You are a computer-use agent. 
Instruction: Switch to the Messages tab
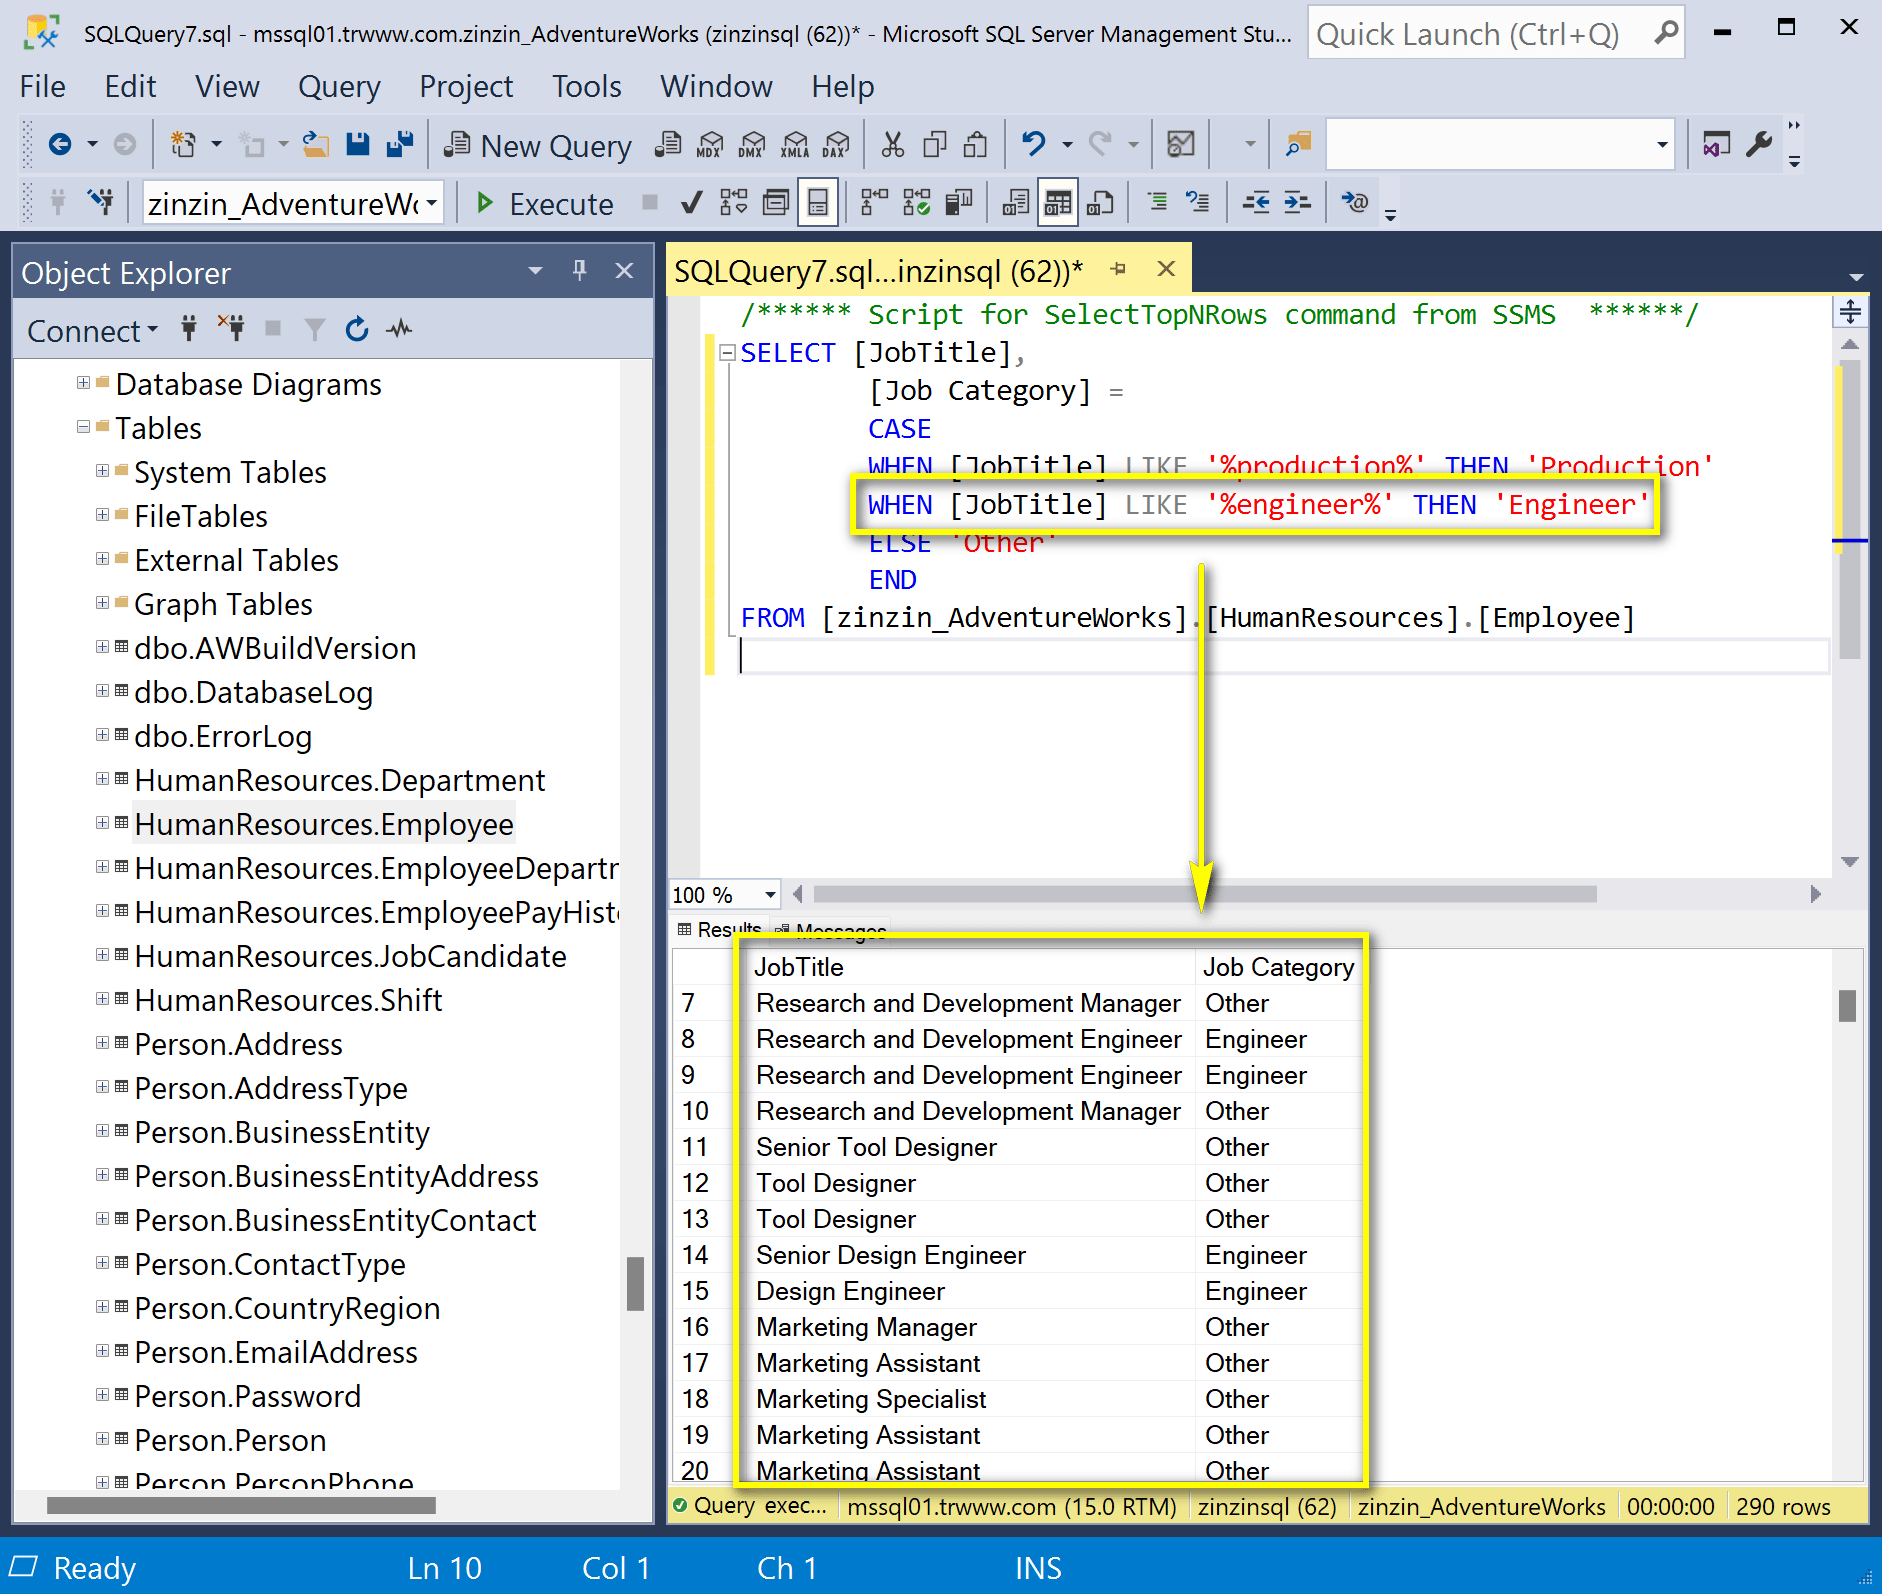coord(831,930)
